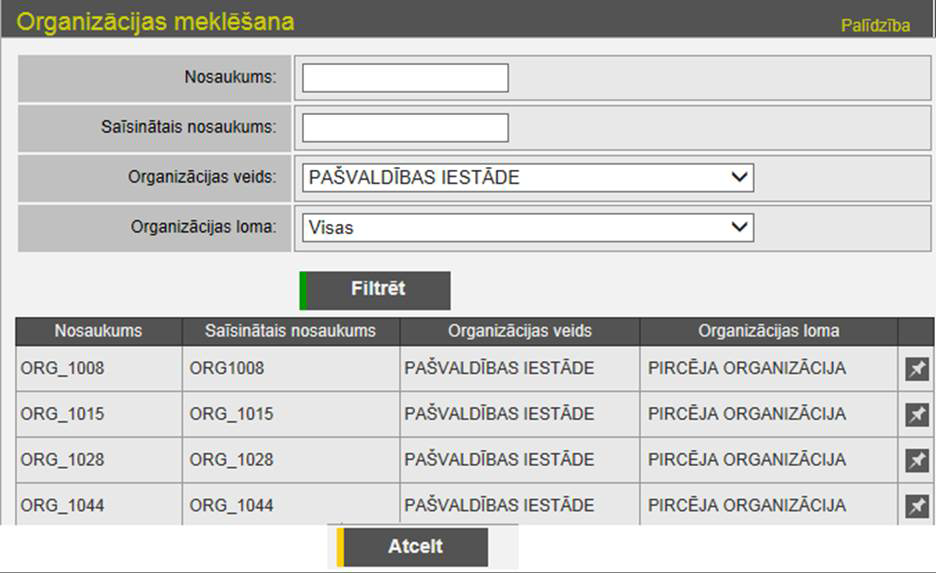936x573 pixels.
Task: Select the ORG_1015 row name cell
Action: pyautogui.click(x=62, y=414)
